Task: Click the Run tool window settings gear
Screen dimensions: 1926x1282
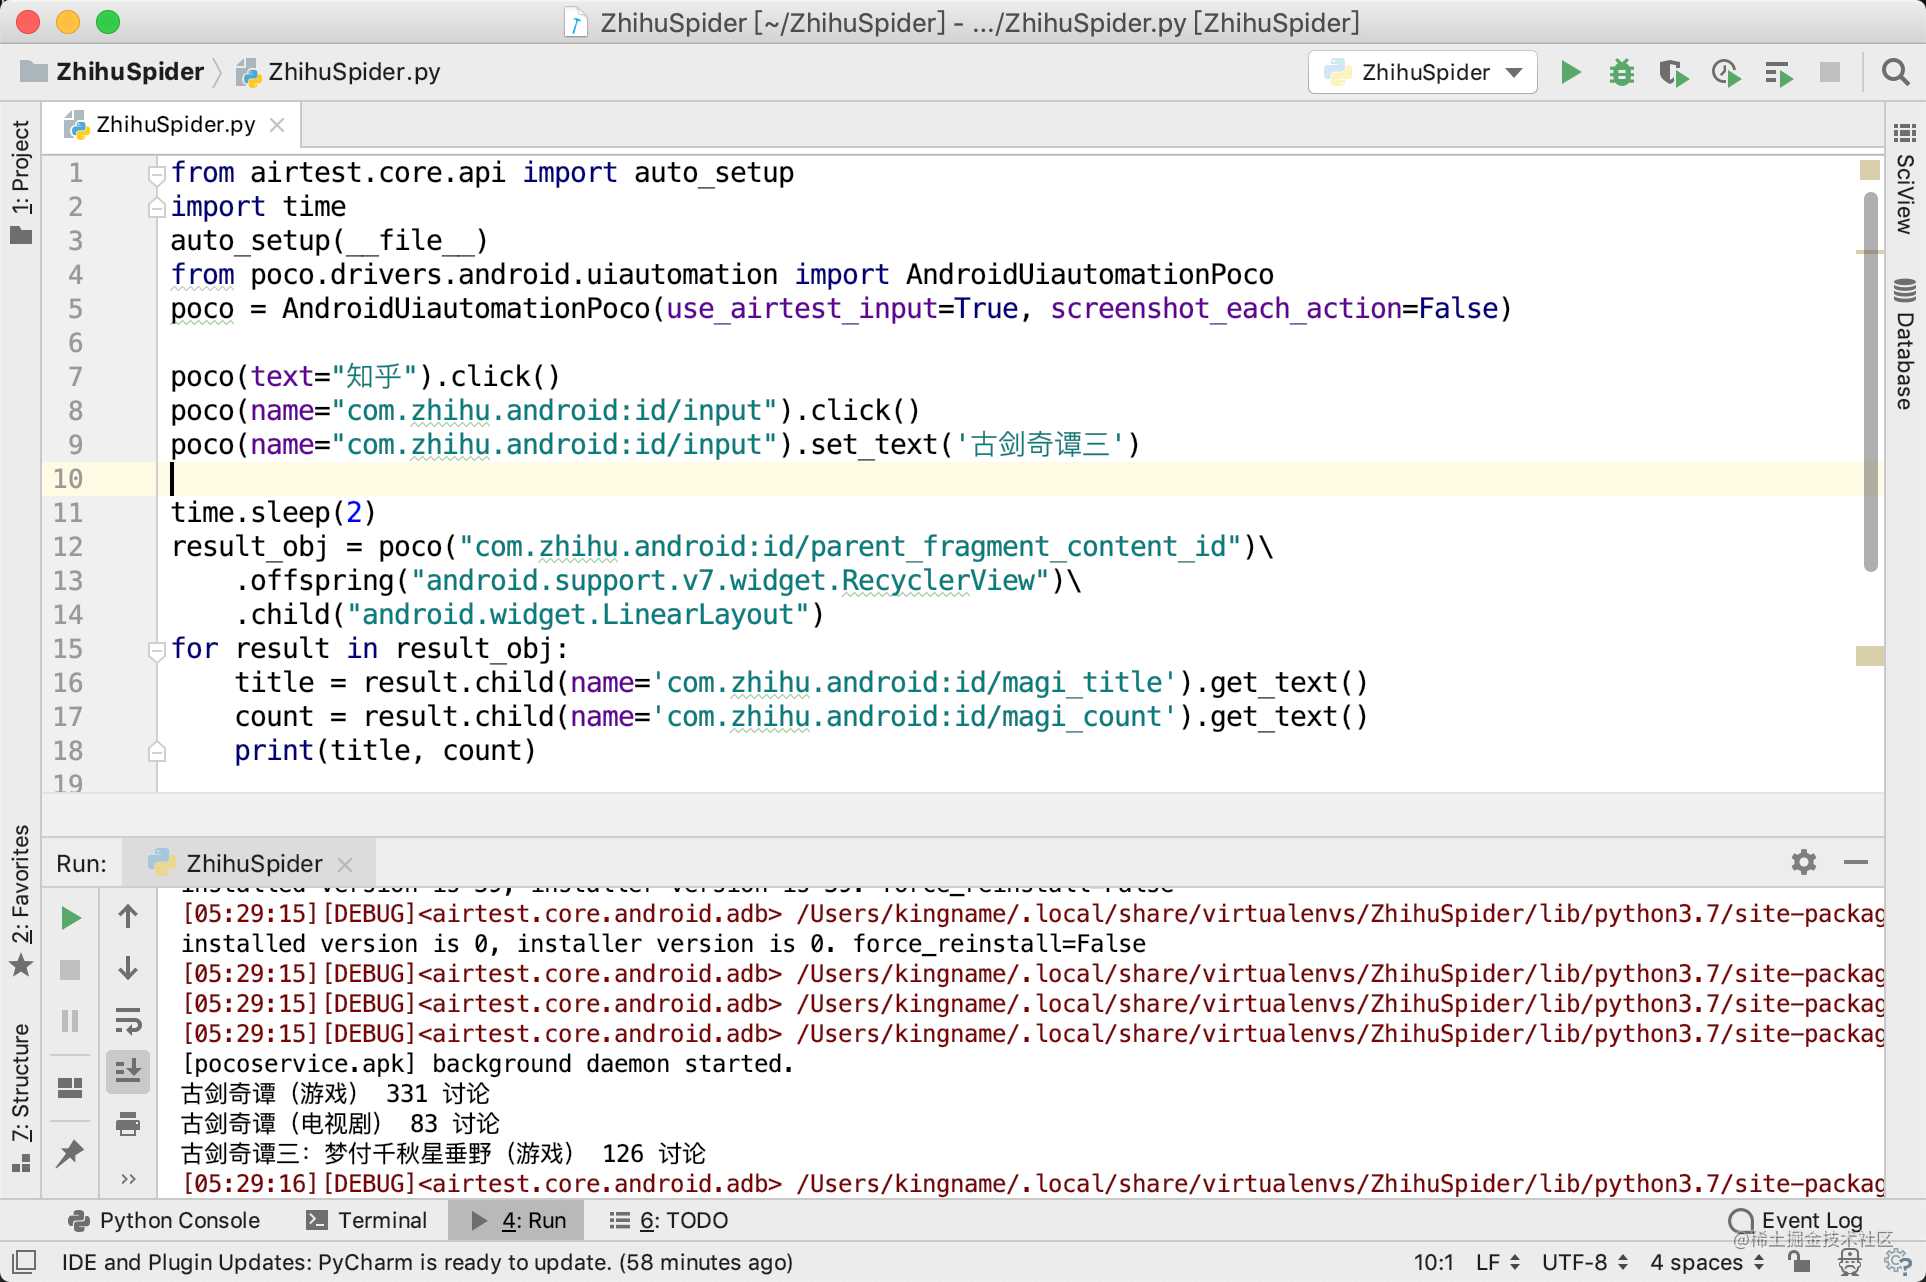Action: point(1800,861)
